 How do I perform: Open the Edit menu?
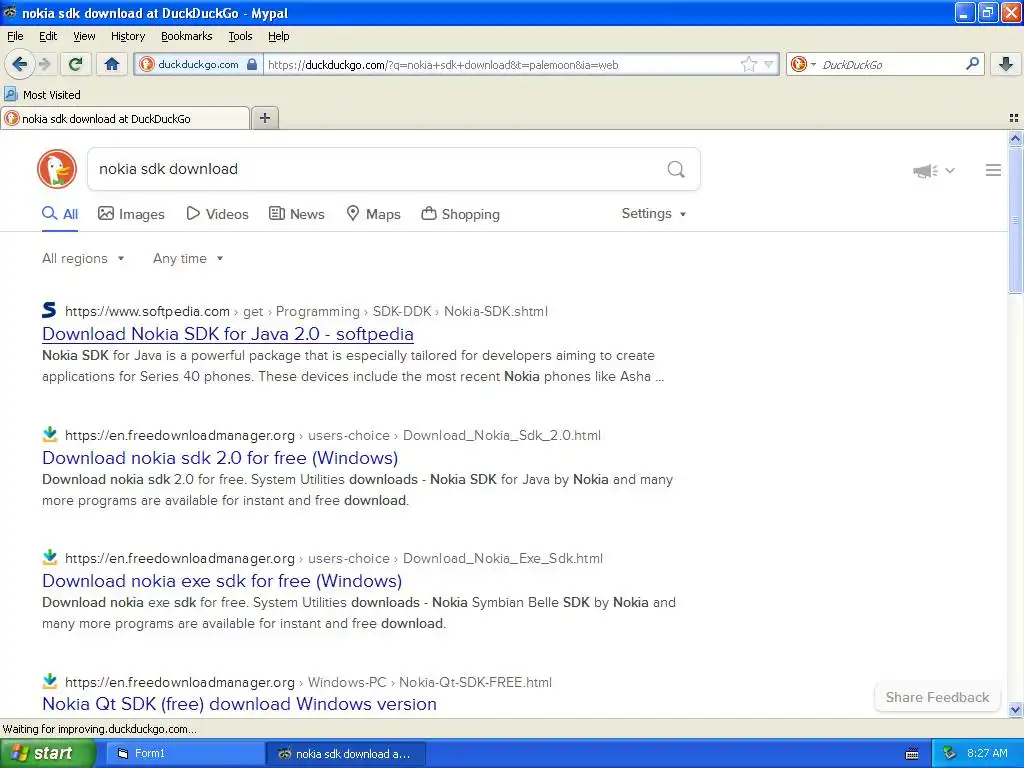pos(48,36)
